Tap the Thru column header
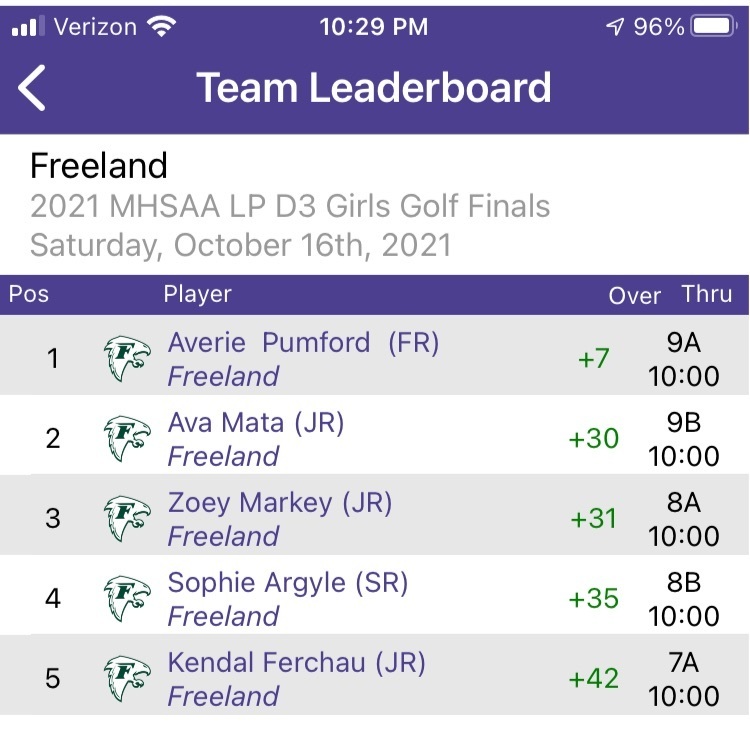750x750 pixels. point(706,294)
